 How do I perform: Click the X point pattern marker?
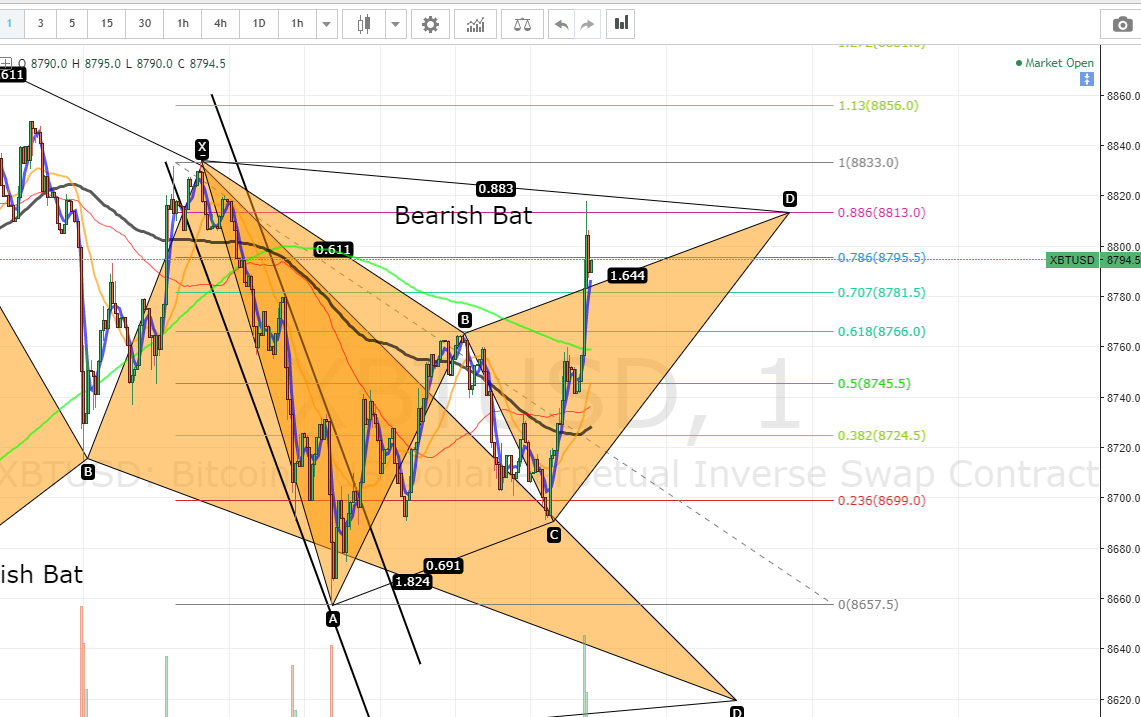click(x=202, y=148)
